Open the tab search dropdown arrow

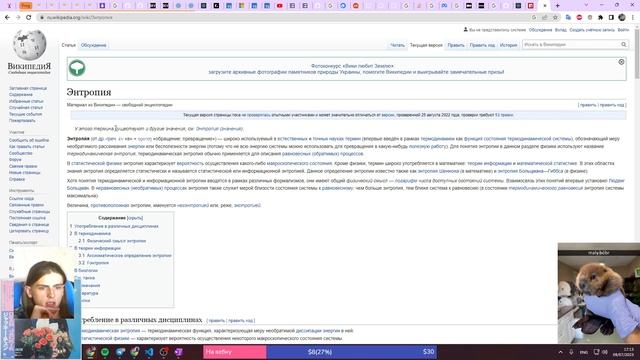click(586, 5)
